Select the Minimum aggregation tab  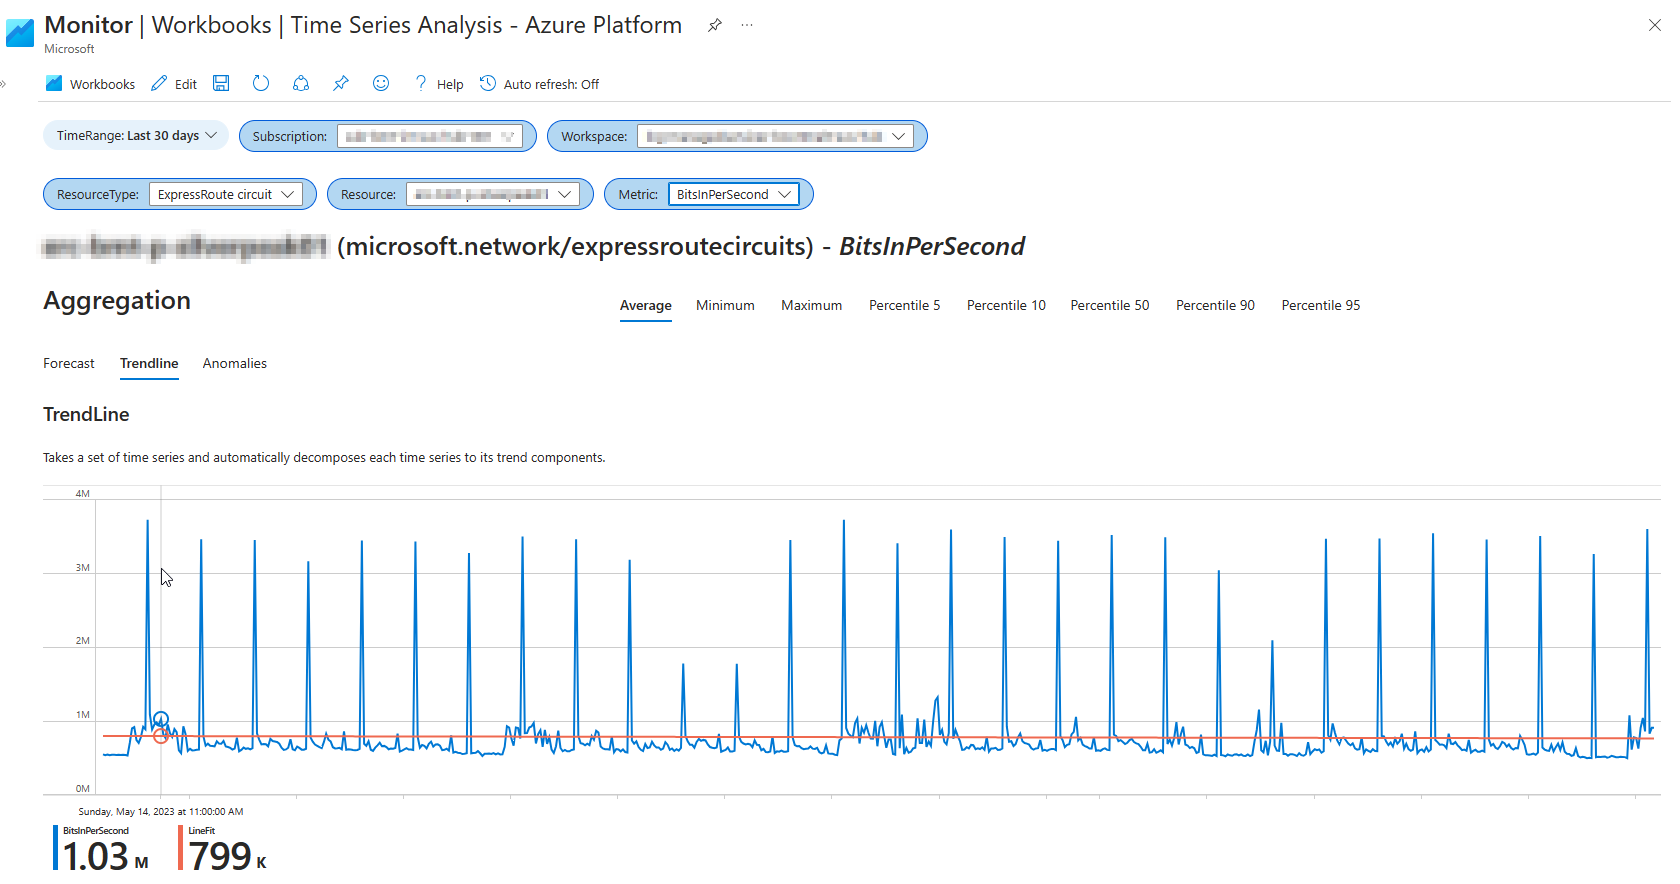coord(725,305)
